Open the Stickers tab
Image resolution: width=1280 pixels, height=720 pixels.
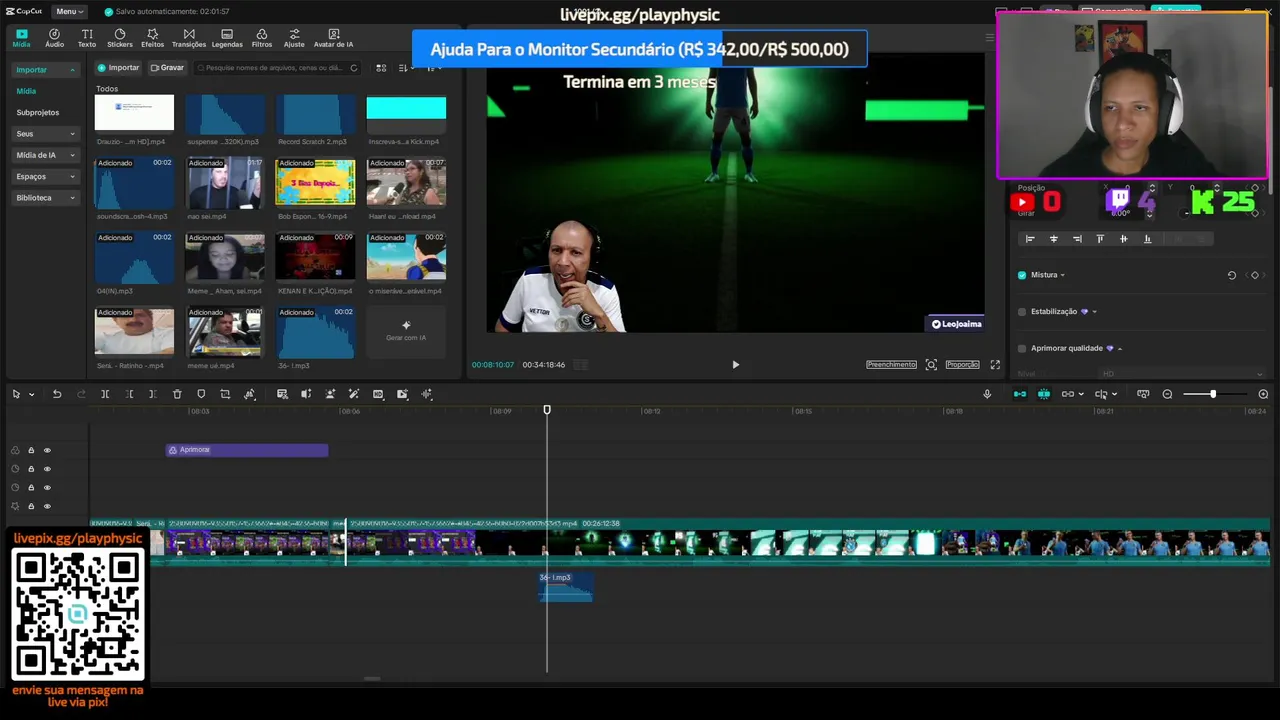click(120, 38)
